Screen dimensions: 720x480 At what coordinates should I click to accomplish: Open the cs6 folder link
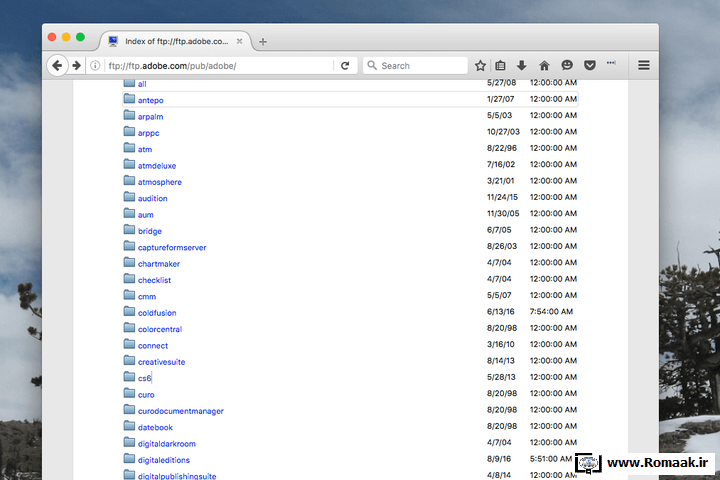tap(145, 378)
